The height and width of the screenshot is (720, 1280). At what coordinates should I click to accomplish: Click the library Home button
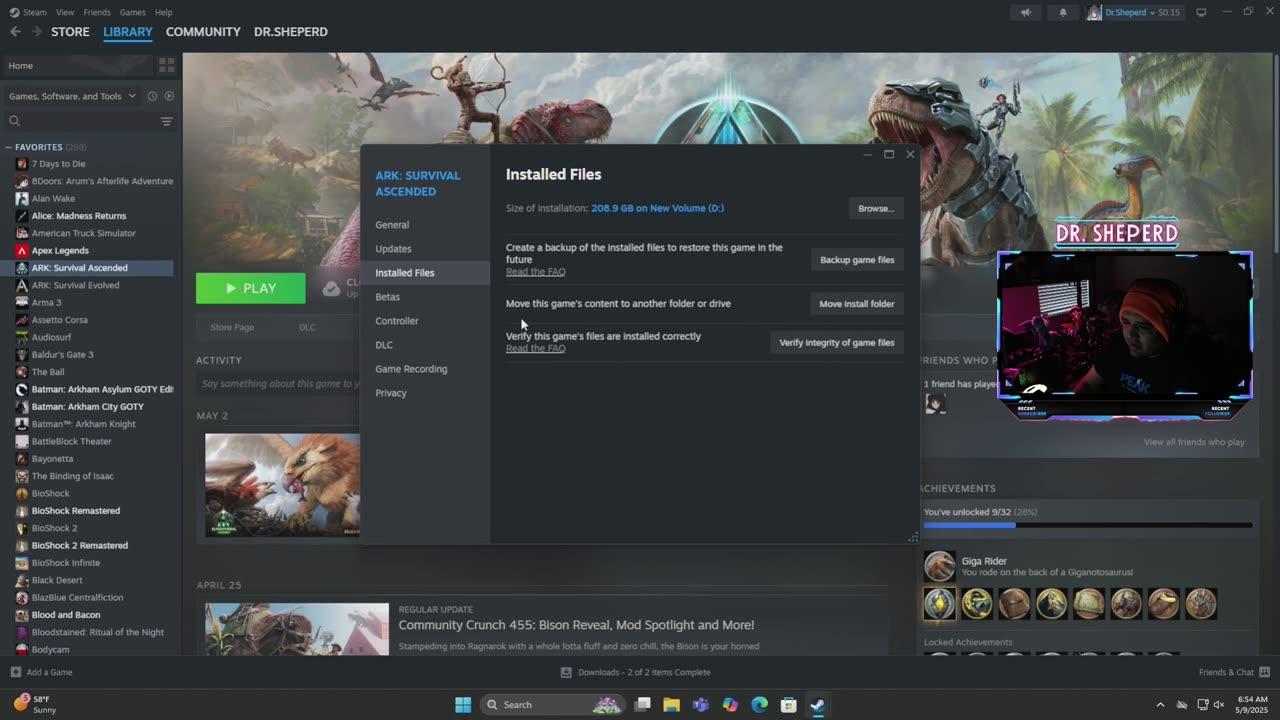[78, 65]
